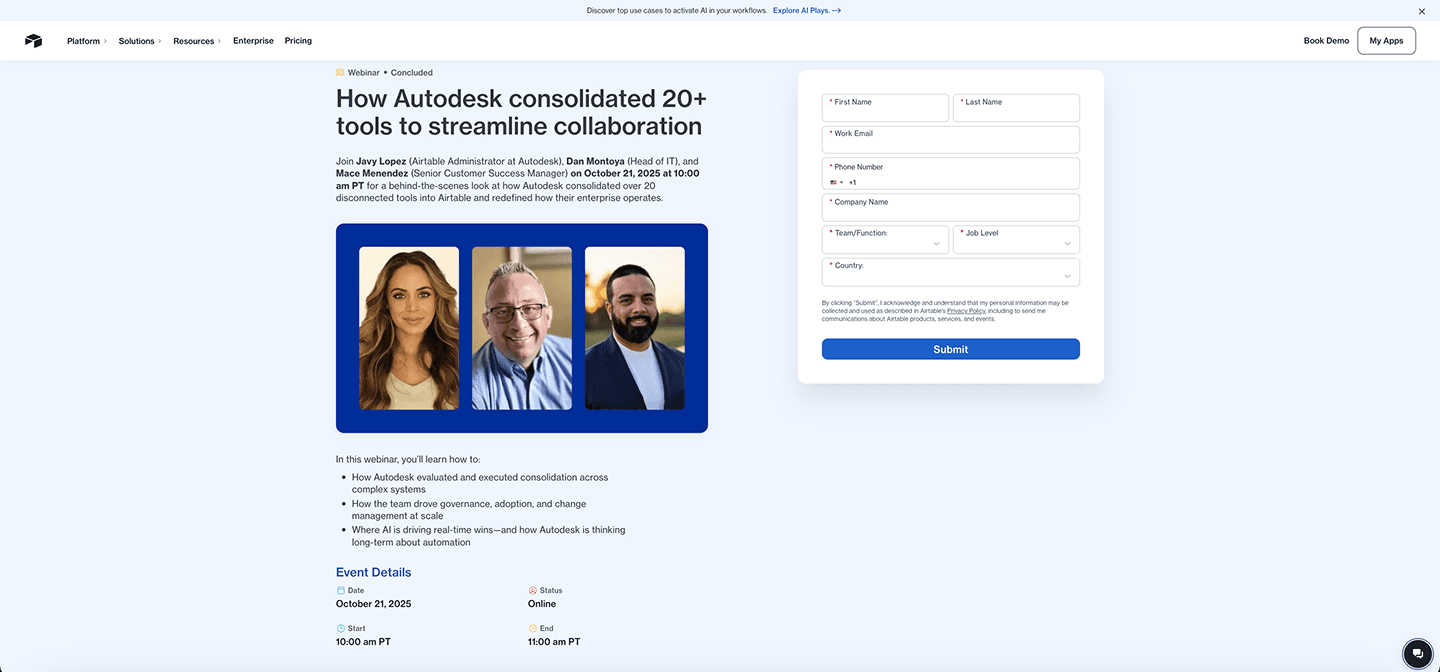Image resolution: width=1440 pixels, height=672 pixels.
Task: Click the Book Demo button
Action: tap(1325, 40)
